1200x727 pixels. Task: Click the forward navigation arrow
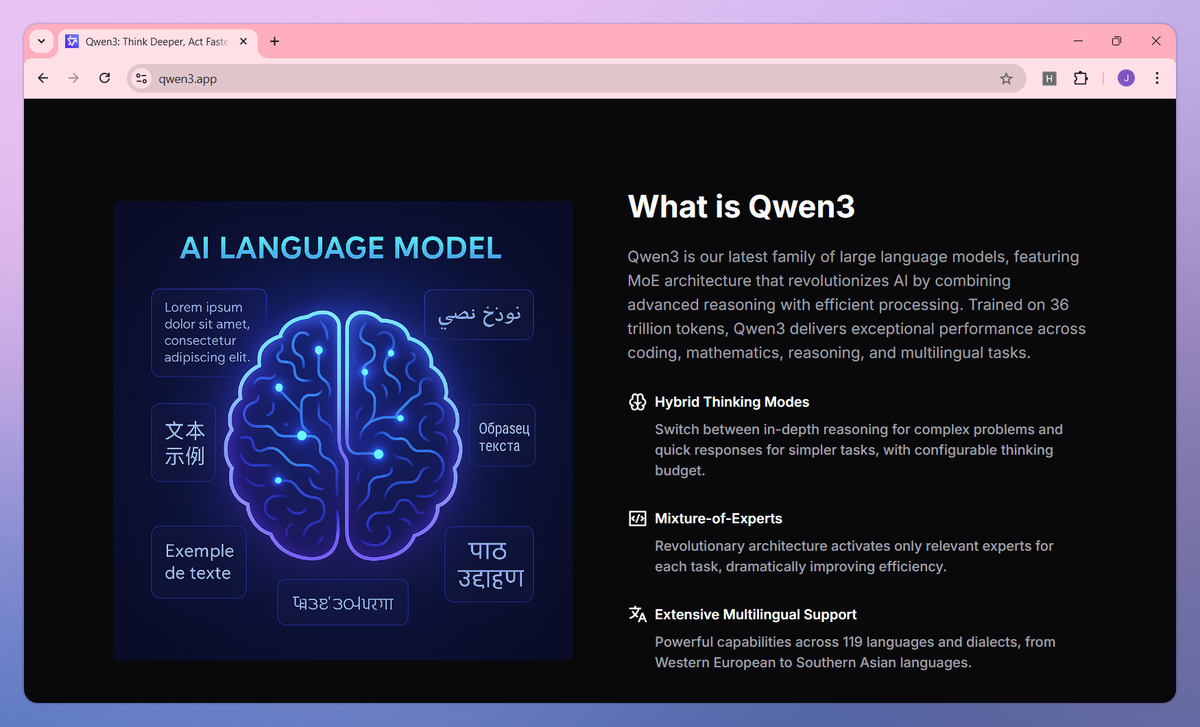[x=73, y=78]
